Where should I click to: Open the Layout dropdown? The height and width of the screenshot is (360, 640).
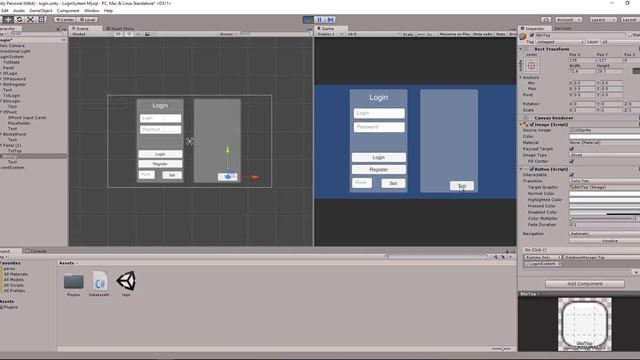[629, 20]
